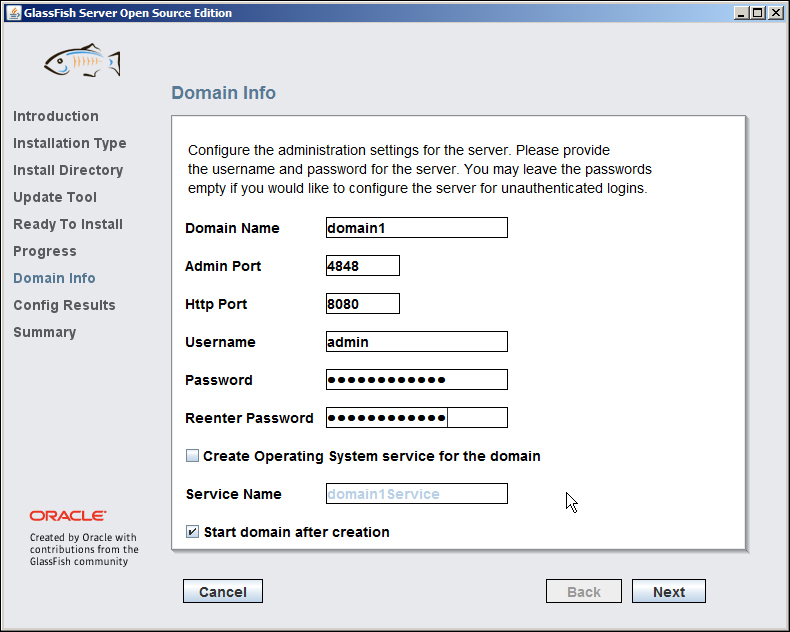Viewport: 790px width, 632px height.
Task: Click the Java icon in title bar
Action: [x=12, y=13]
